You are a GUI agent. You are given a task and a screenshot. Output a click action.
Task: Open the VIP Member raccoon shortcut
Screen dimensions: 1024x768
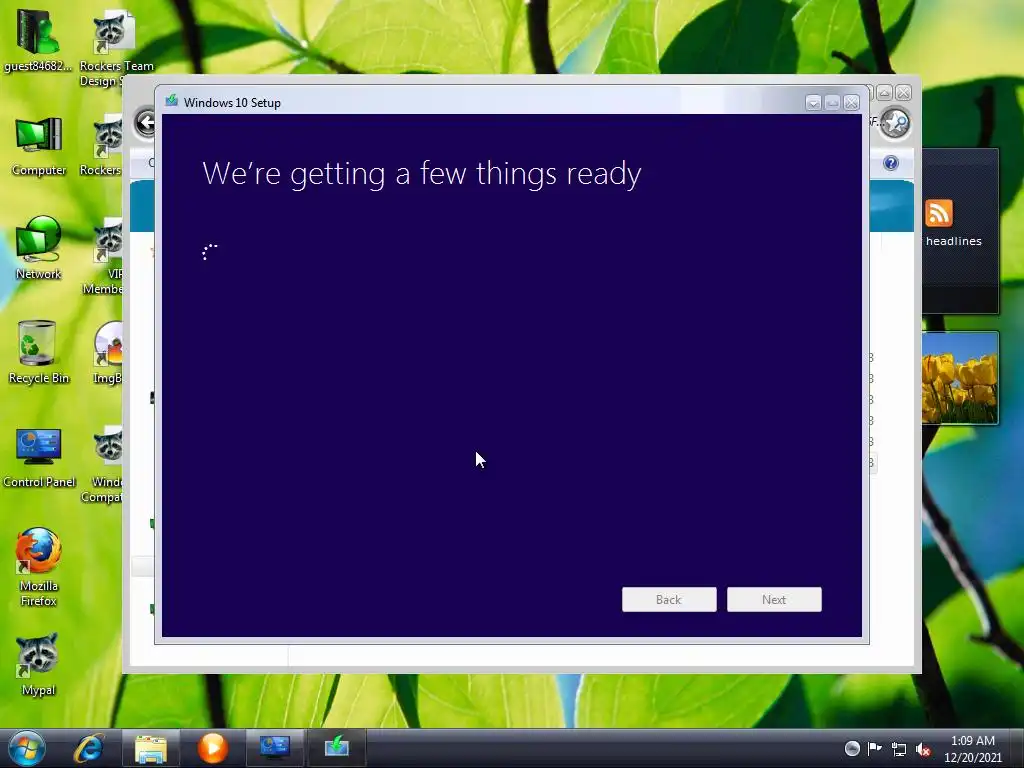tap(104, 256)
